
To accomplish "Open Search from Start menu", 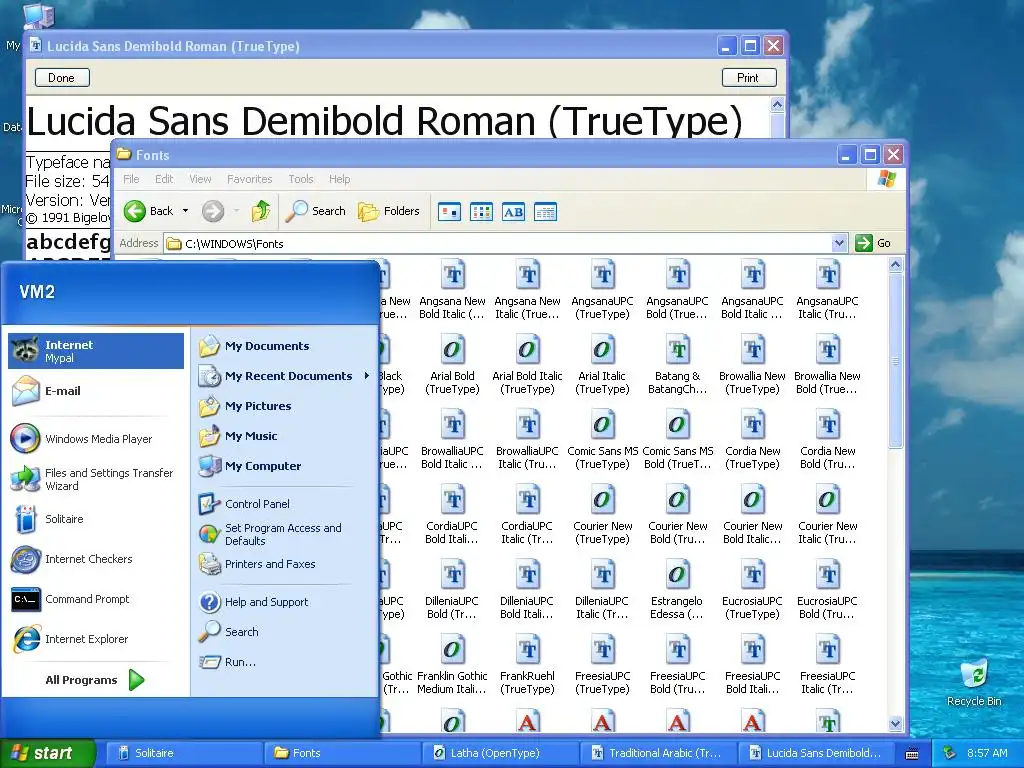I will tap(284, 632).
